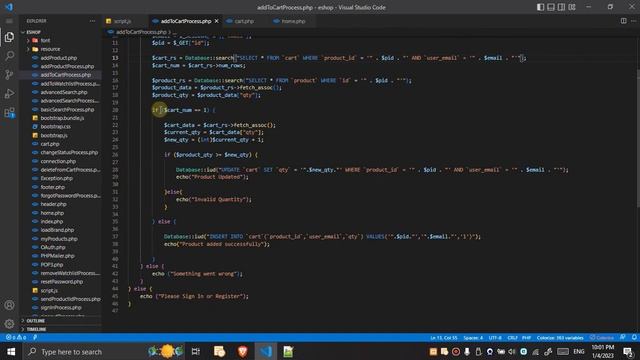
Task: Open the Search view in activity bar
Action: [9, 56]
